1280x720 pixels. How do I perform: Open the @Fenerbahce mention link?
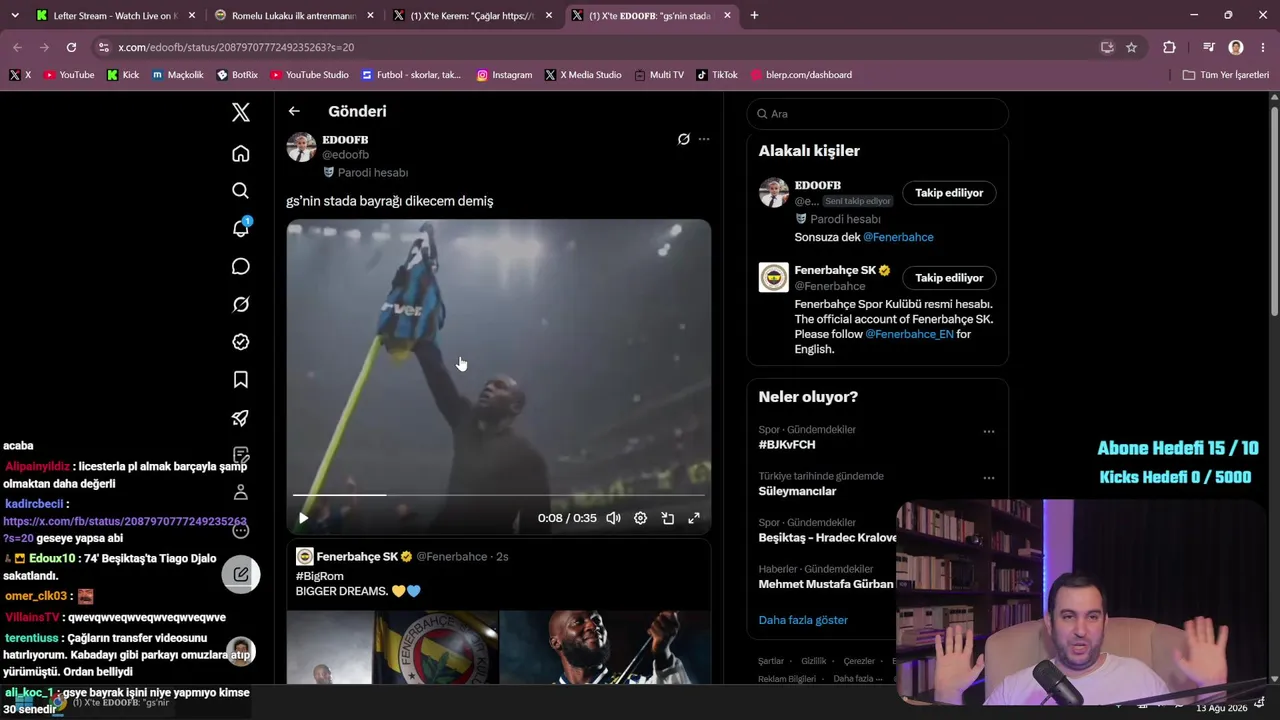coord(898,237)
